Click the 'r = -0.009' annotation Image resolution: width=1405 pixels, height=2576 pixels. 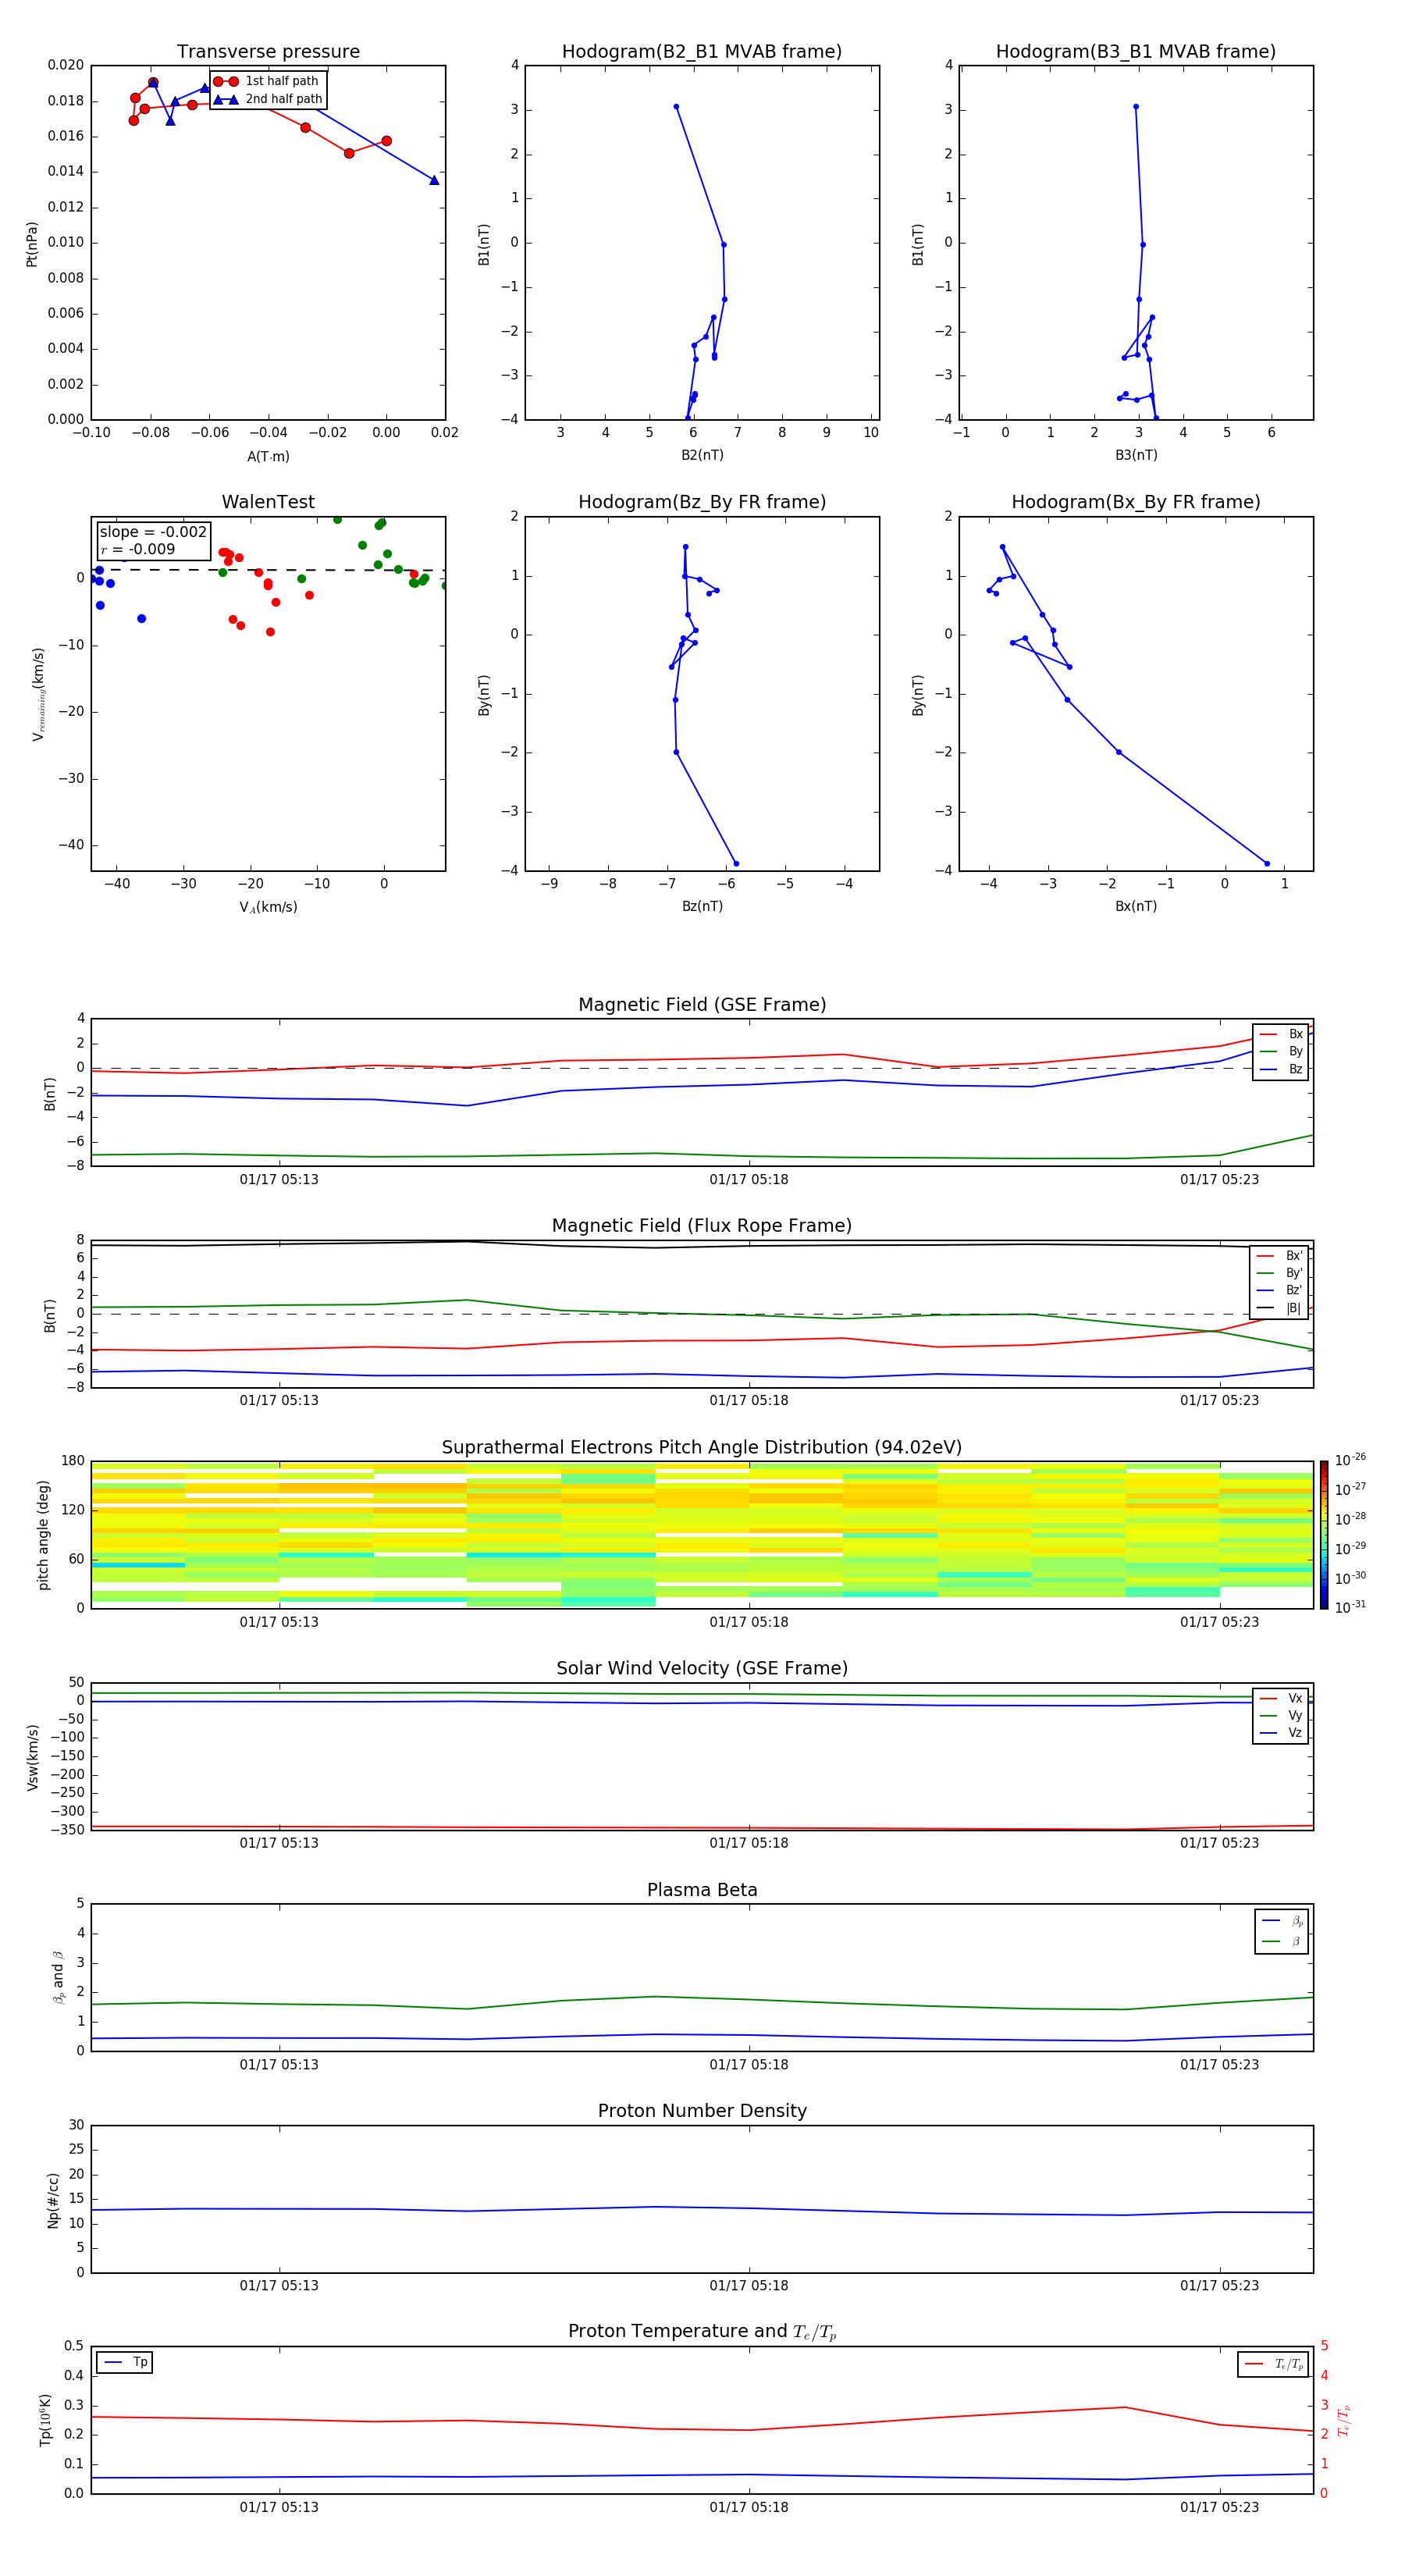(138, 549)
